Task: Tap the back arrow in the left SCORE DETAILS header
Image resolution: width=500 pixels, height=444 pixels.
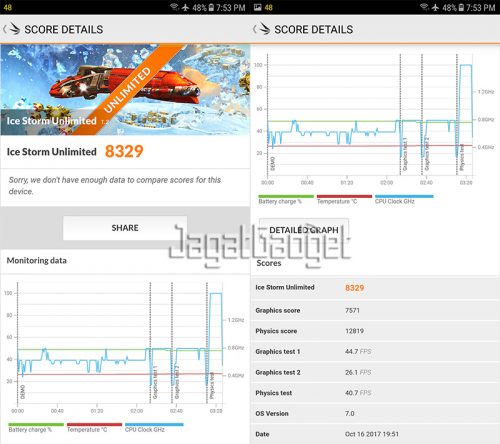Action: (5, 29)
